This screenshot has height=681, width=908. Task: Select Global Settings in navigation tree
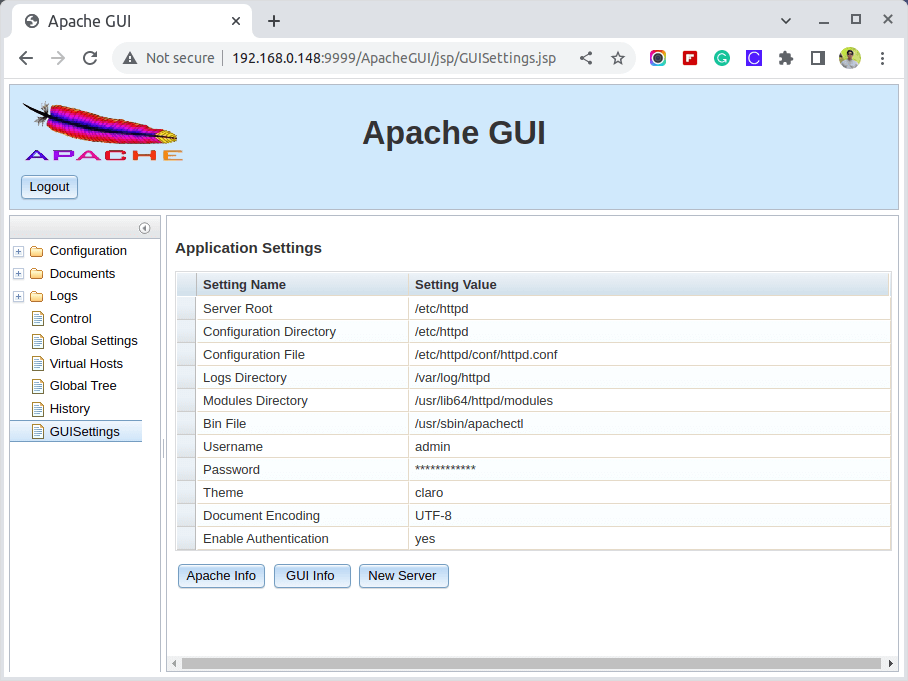[93, 341]
